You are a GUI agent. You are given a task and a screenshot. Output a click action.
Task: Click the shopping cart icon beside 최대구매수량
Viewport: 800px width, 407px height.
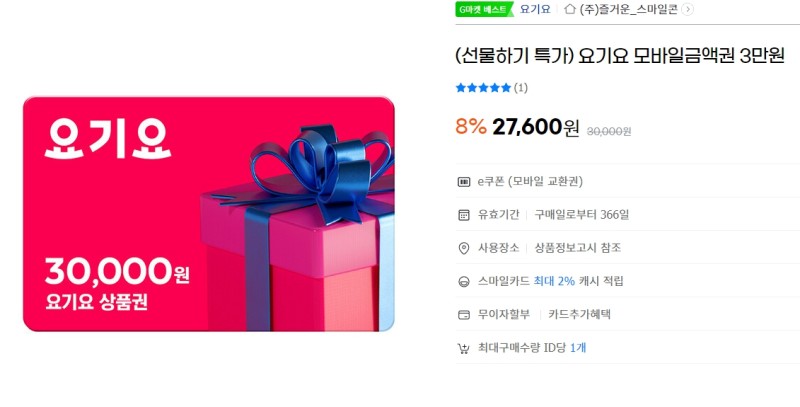[x=463, y=348]
